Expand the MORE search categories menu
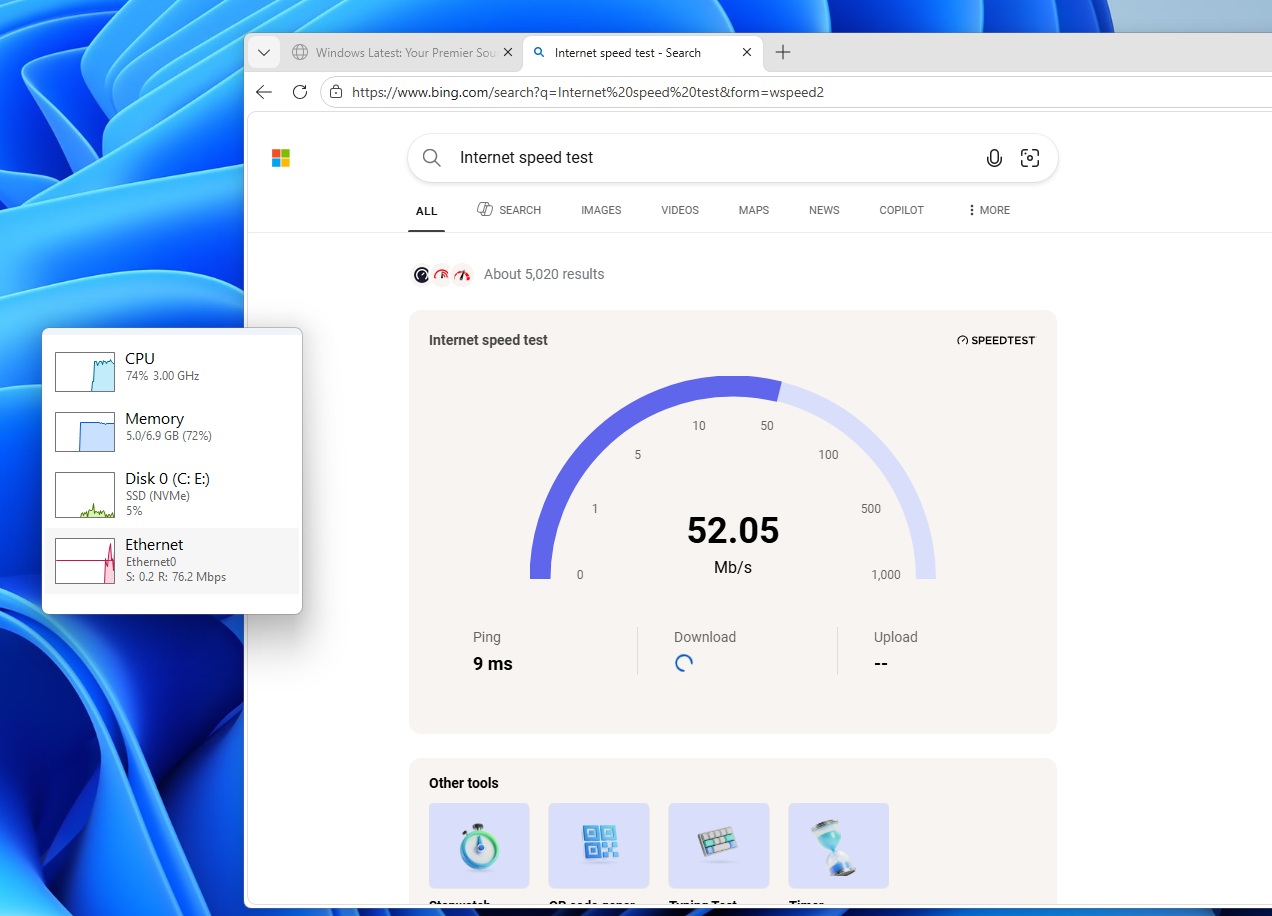Viewport: 1272px width, 916px height. coord(988,210)
